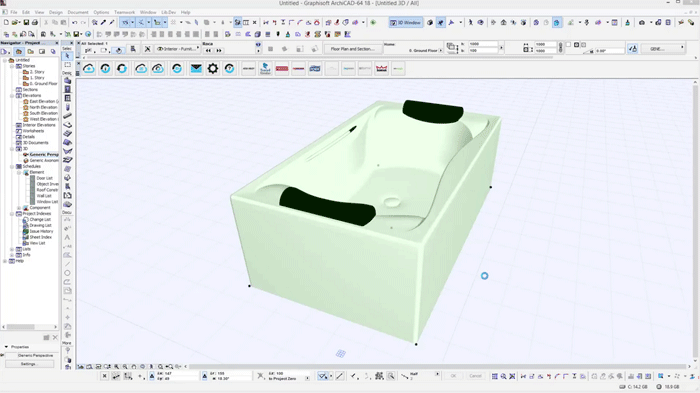700x393 pixels.
Task: Click the OK button in bottom bar
Action: click(453, 376)
